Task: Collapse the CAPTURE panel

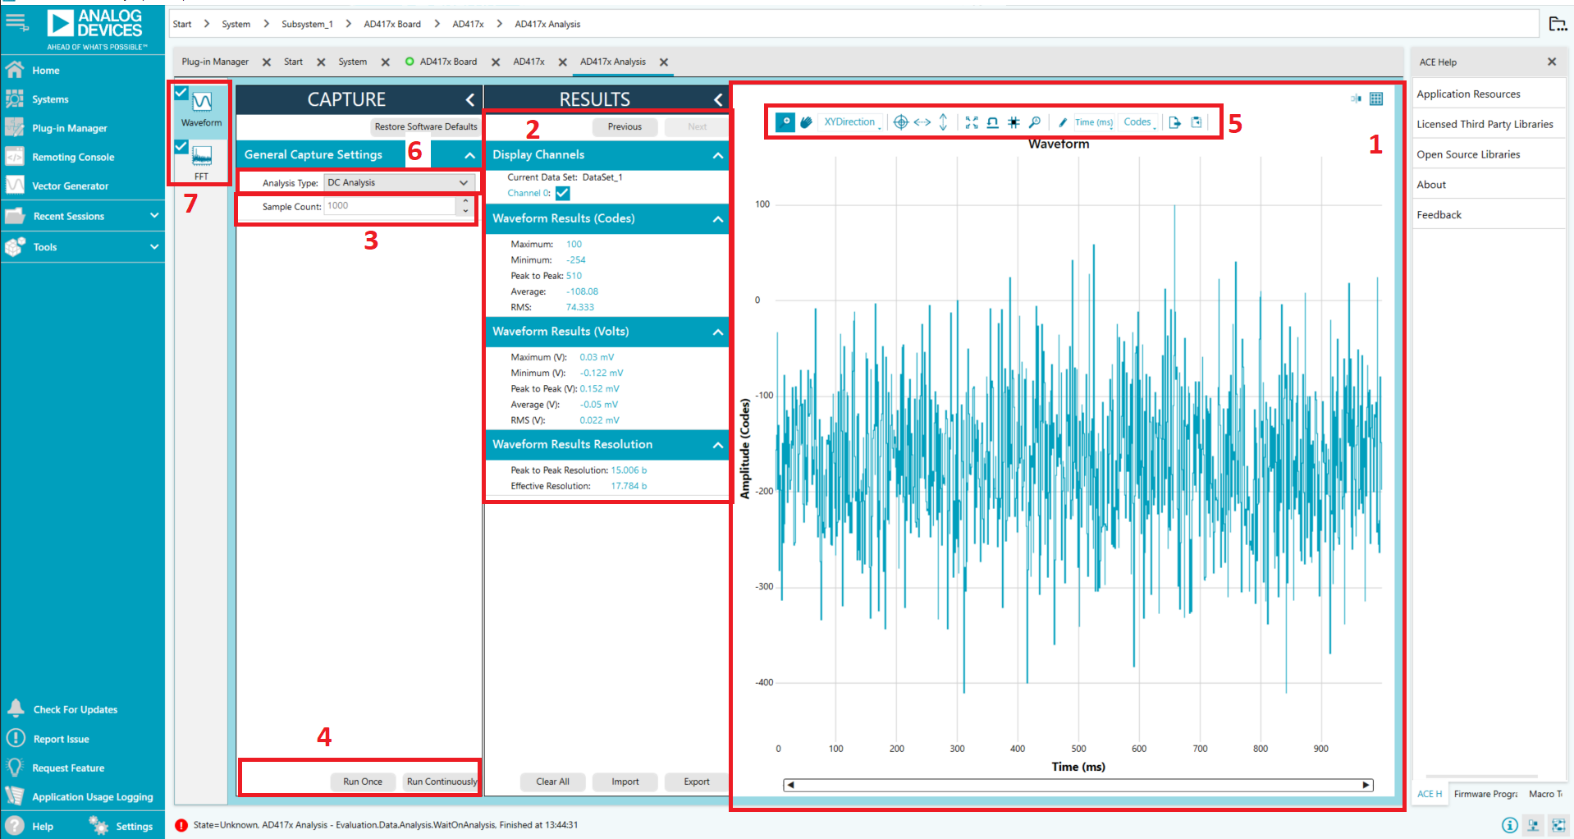Action: click(470, 99)
